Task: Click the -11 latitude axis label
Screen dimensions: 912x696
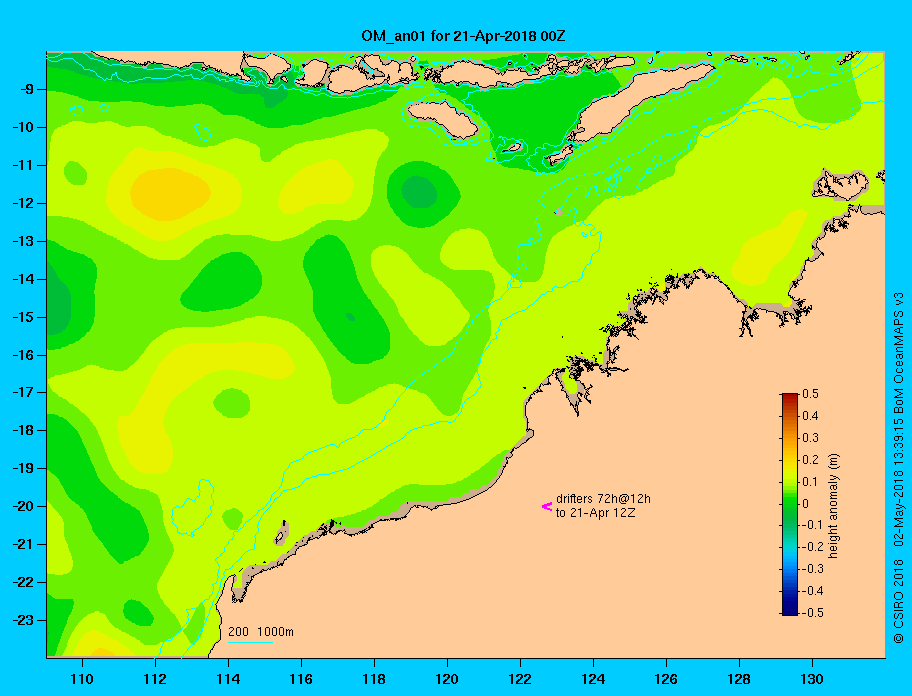Action: [22, 165]
